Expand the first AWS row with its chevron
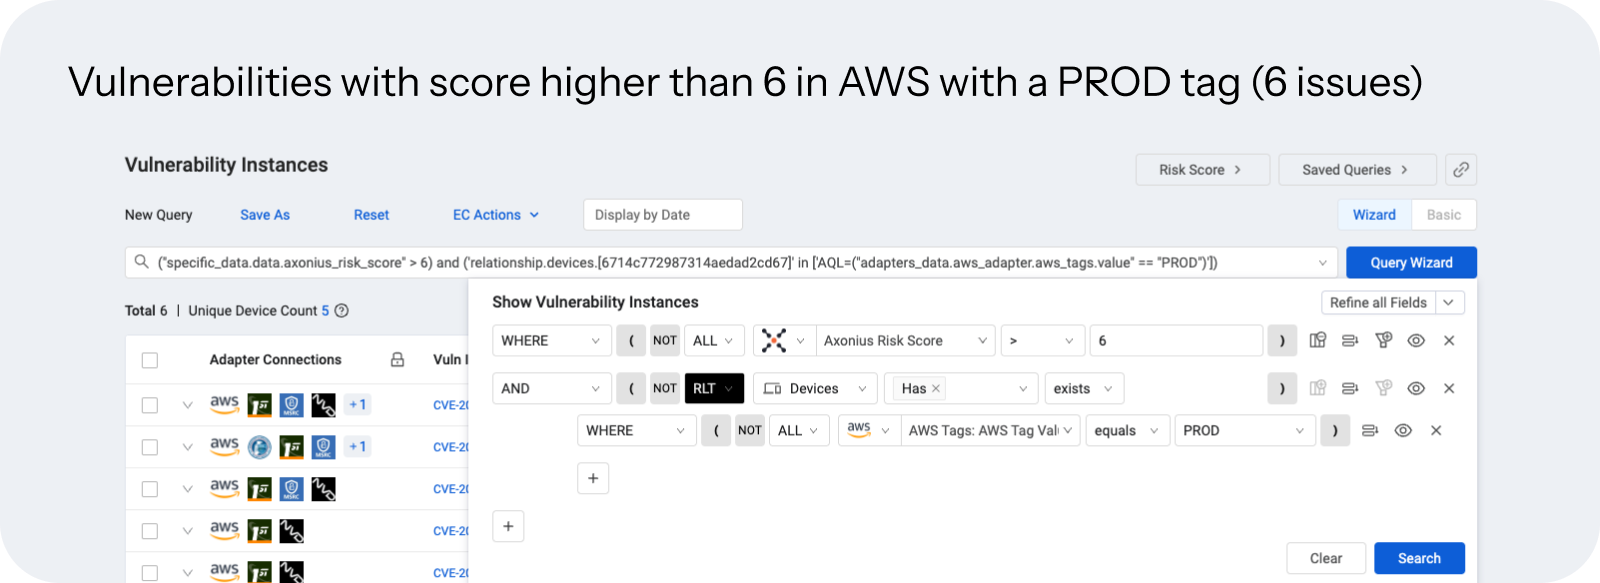The width and height of the screenshot is (1600, 583). pyautogui.click(x=187, y=405)
